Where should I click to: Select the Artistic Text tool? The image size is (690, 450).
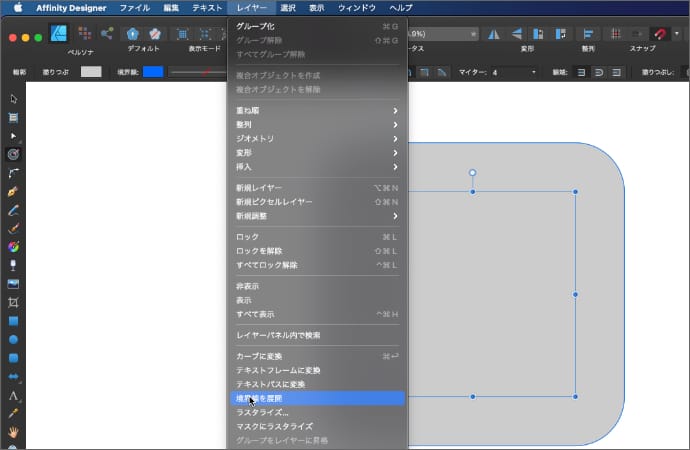(x=13, y=395)
